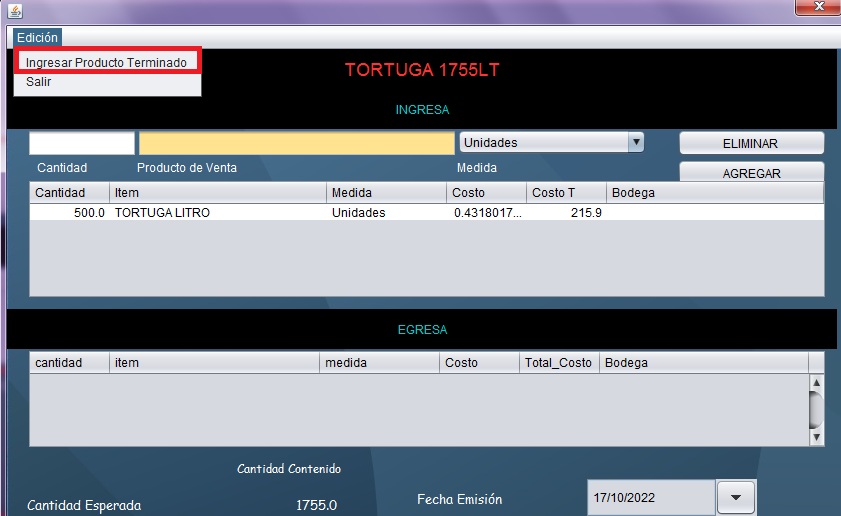
Task: Select Ingresar Producto Terminado menu entry
Action: [x=106, y=62]
